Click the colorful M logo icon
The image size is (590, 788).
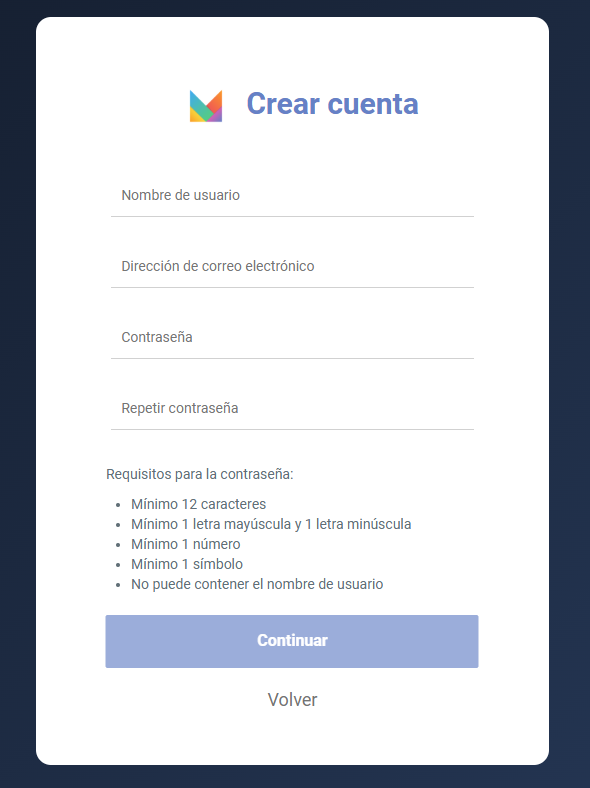pyautogui.click(x=206, y=106)
